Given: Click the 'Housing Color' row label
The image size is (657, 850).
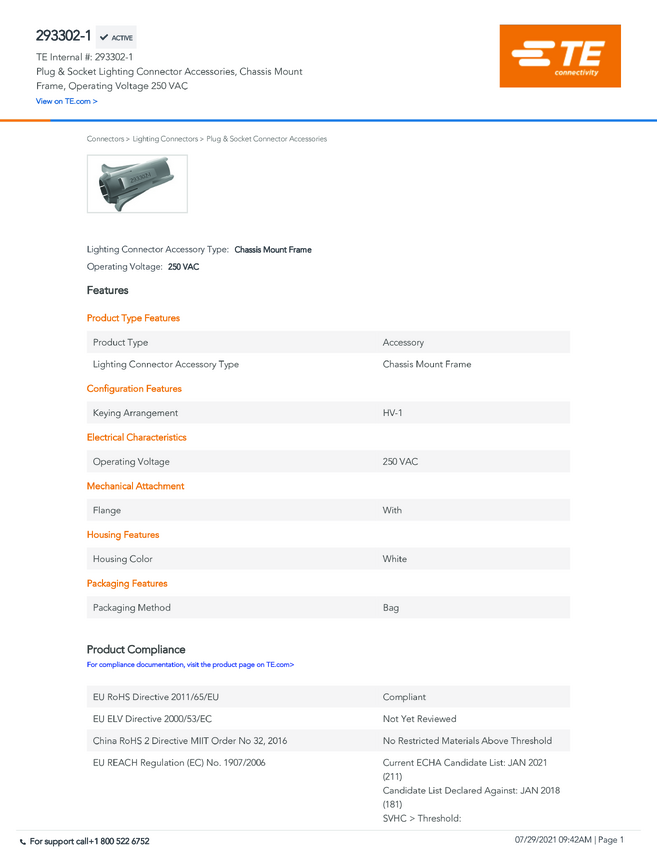Looking at the screenshot, I should 123,559.
